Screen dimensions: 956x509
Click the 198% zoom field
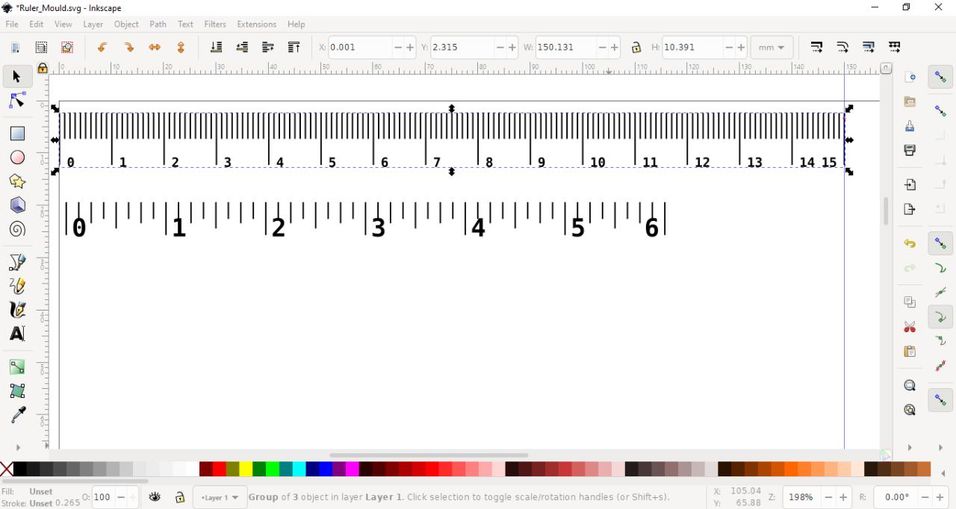802,497
